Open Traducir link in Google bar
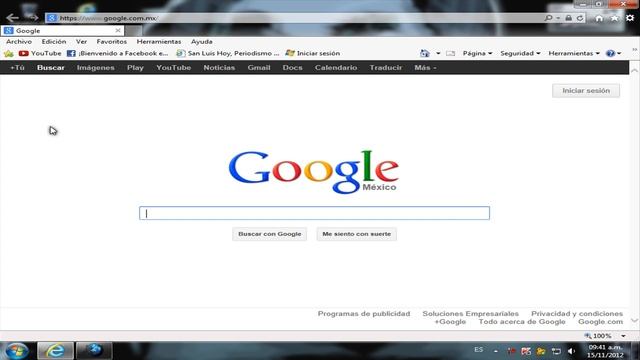 tap(386, 68)
